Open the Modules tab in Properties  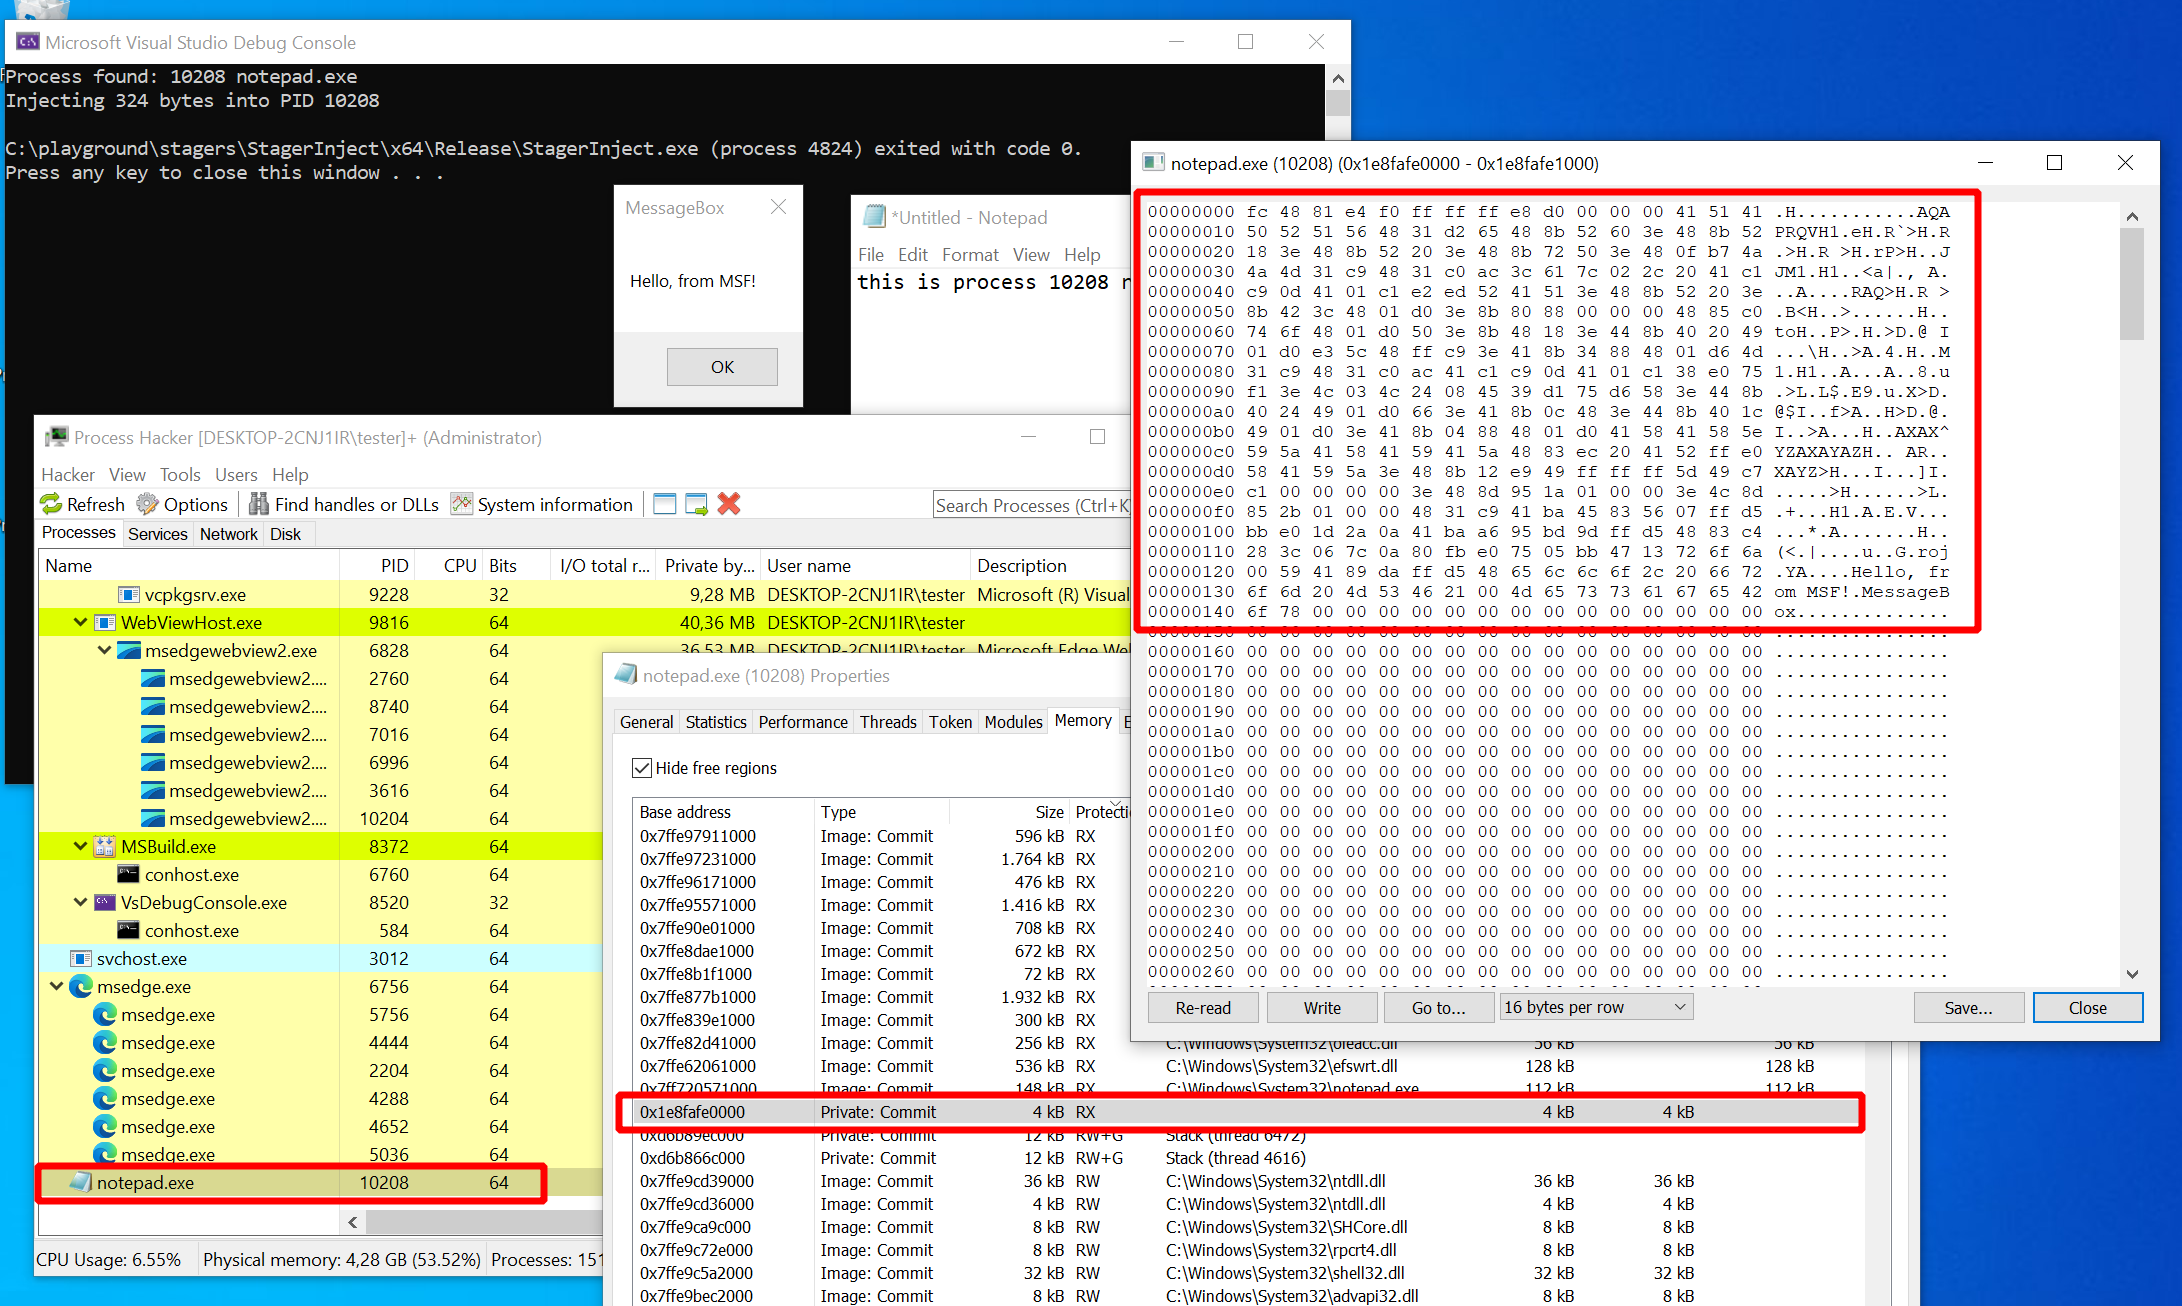(x=1013, y=722)
